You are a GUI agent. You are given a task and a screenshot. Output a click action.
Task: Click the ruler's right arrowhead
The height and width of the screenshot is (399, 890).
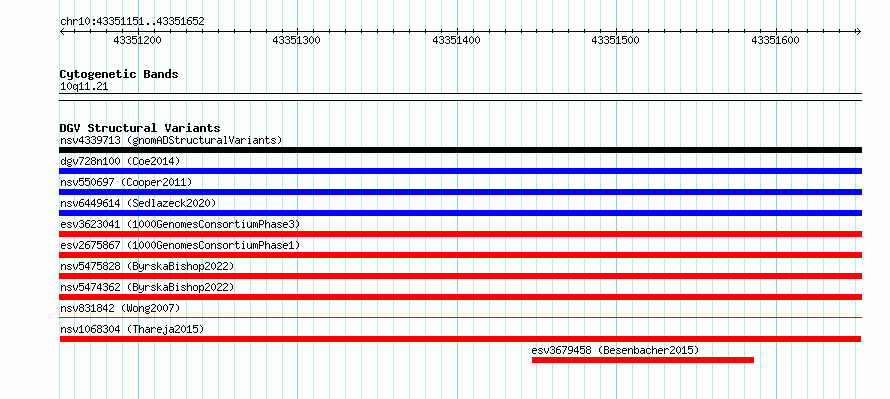click(859, 31)
